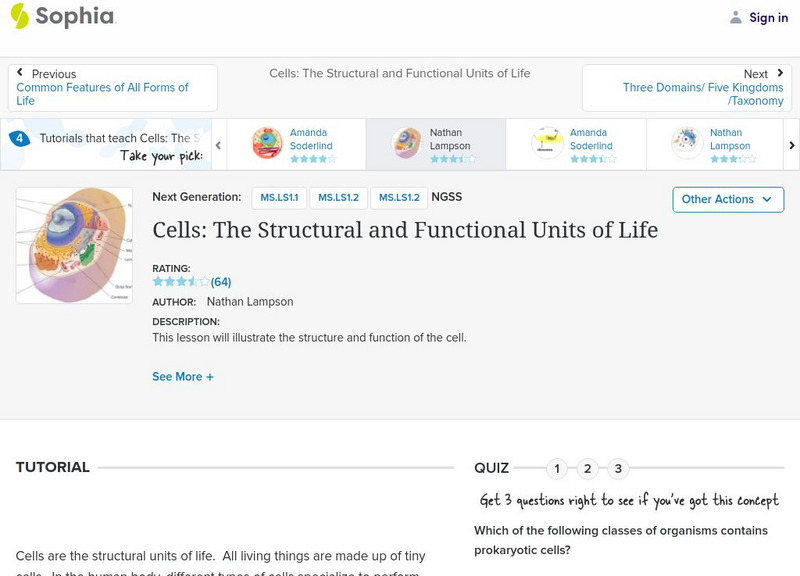
Task: Go to Previous lesson Common Features
Action: click(112, 87)
